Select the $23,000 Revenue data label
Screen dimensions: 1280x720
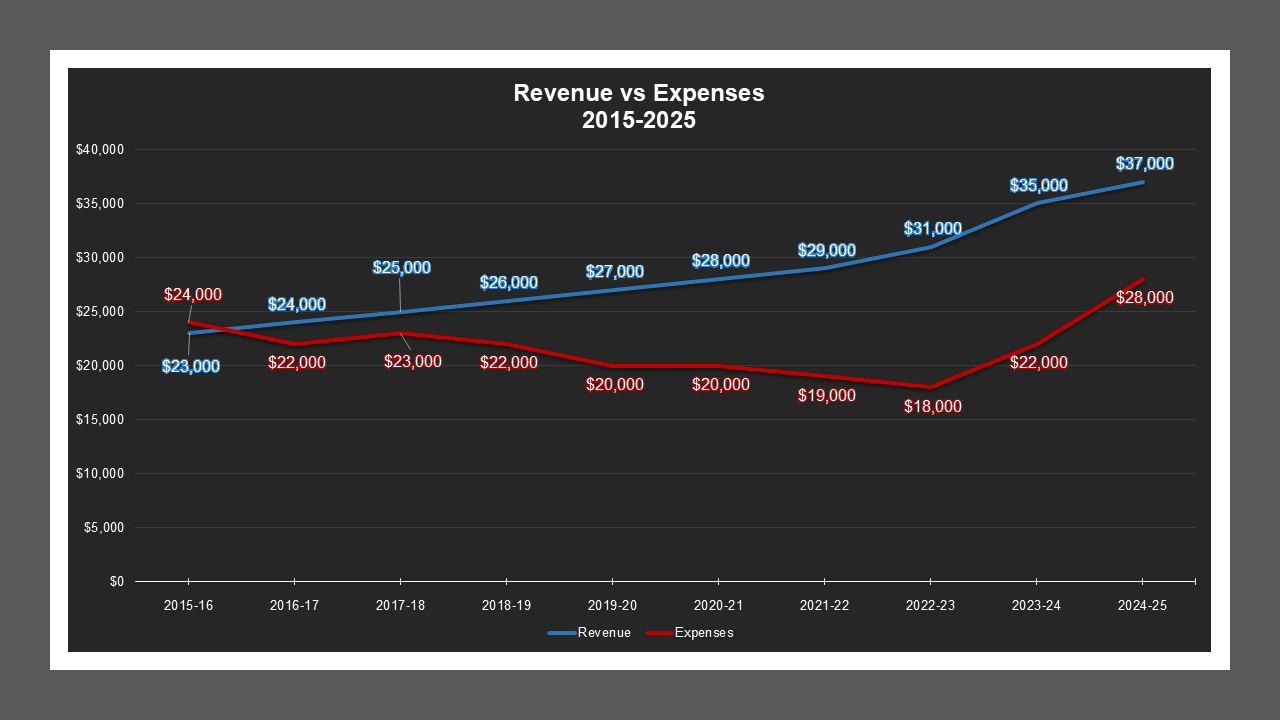[x=191, y=367]
